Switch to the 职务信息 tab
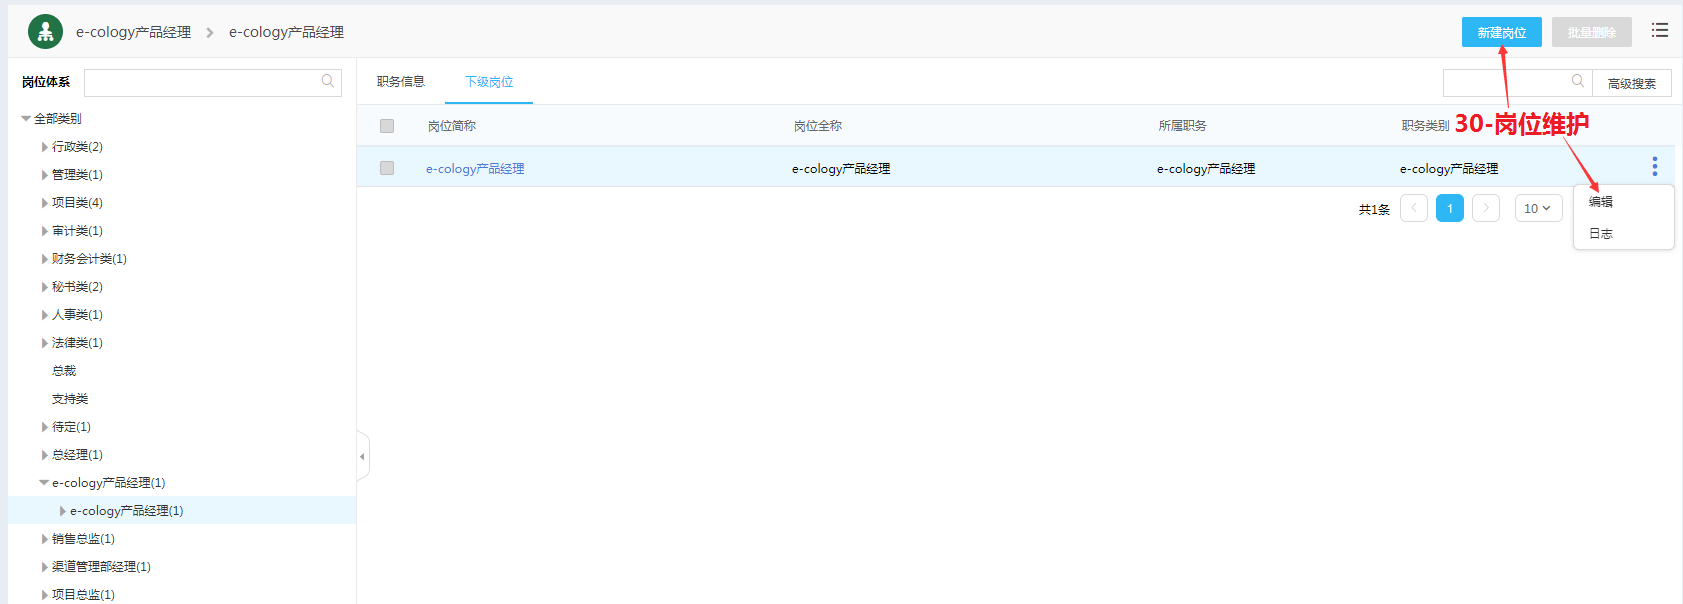Viewport: 1683px width, 604px height. point(400,82)
